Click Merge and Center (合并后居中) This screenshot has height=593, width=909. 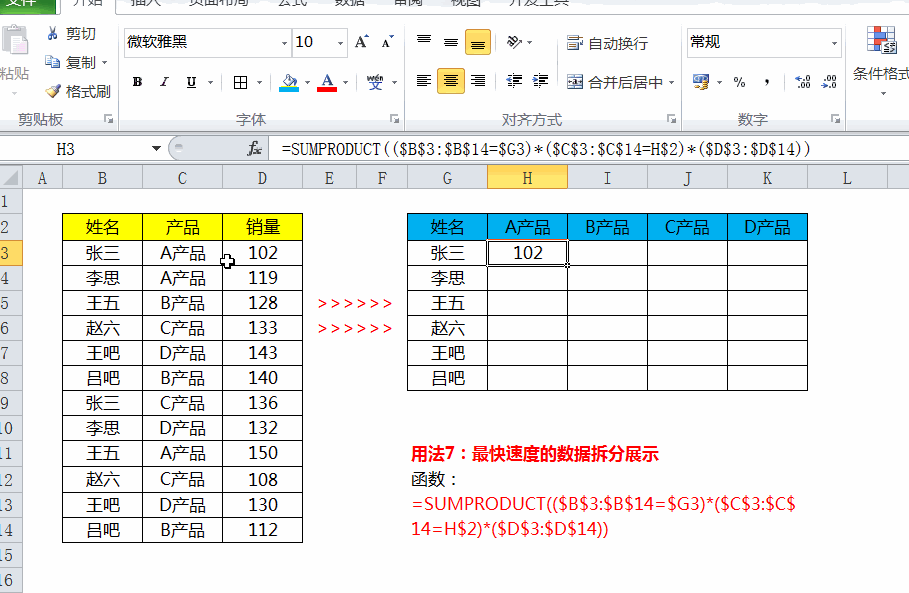coord(615,82)
